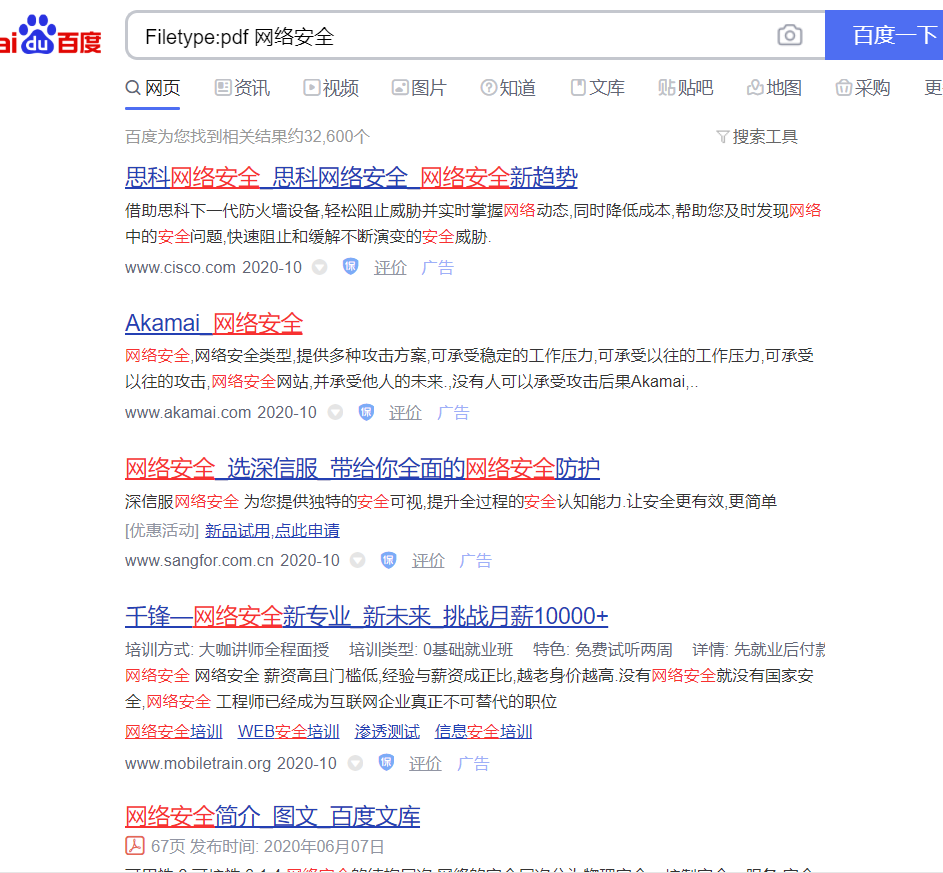Viewport: 943px width, 873px height.
Task: Open camera image search icon
Action: pos(790,35)
